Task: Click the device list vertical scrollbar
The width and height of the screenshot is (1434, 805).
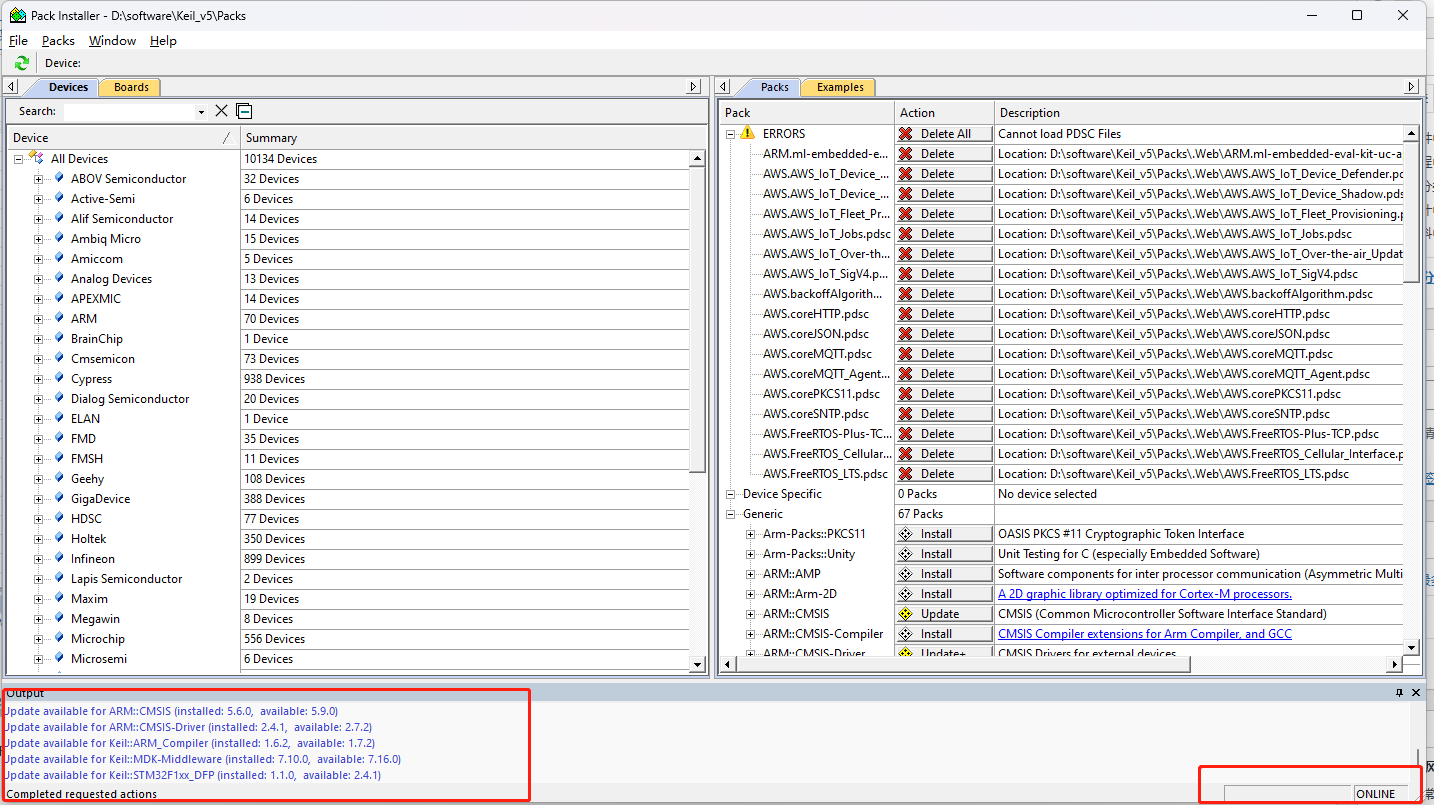Action: (698, 410)
